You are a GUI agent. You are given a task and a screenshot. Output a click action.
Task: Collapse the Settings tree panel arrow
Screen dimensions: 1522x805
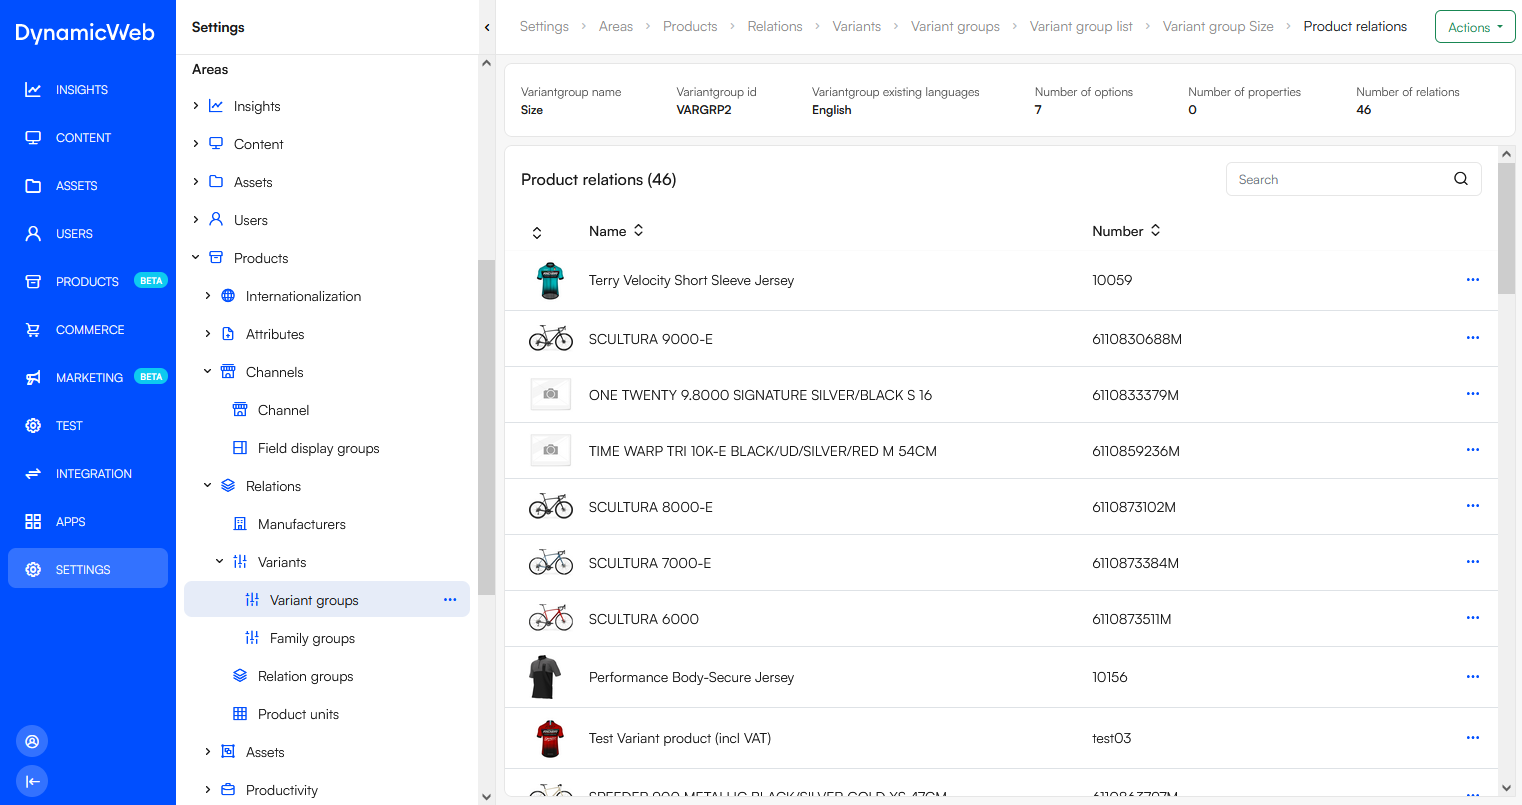coord(487,27)
